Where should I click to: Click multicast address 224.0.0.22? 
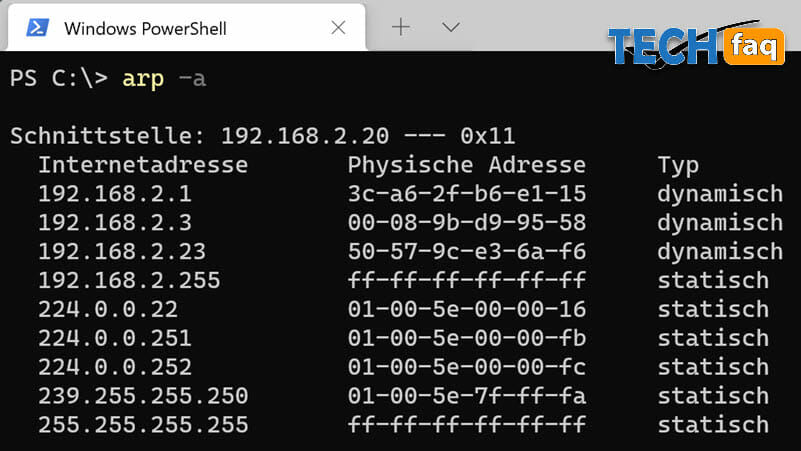click(108, 310)
